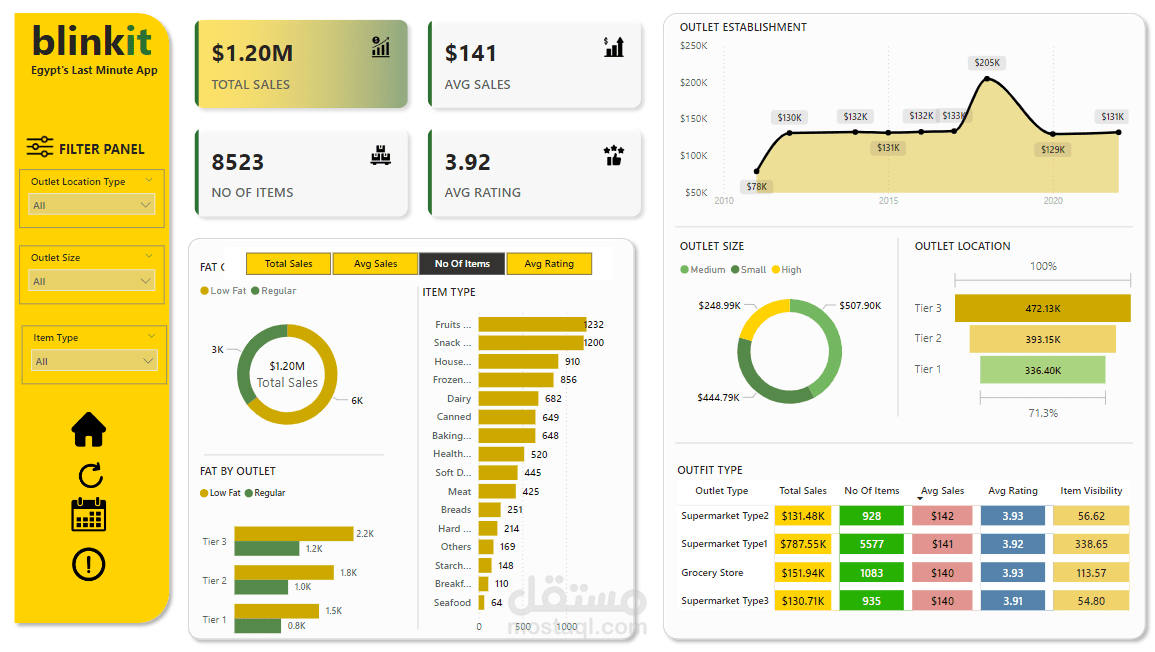
Task: Click the Avg Sales card bar icon
Action: [614, 47]
